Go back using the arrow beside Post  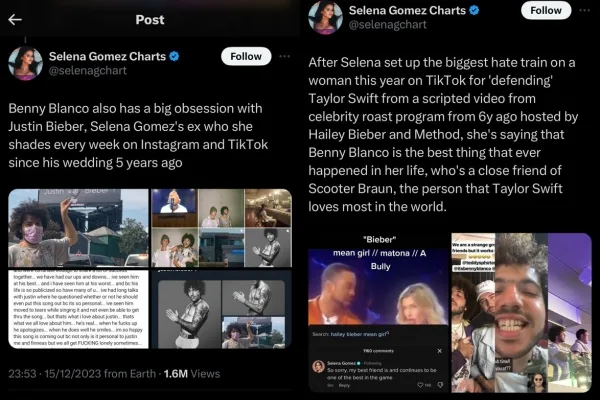click(x=15, y=20)
